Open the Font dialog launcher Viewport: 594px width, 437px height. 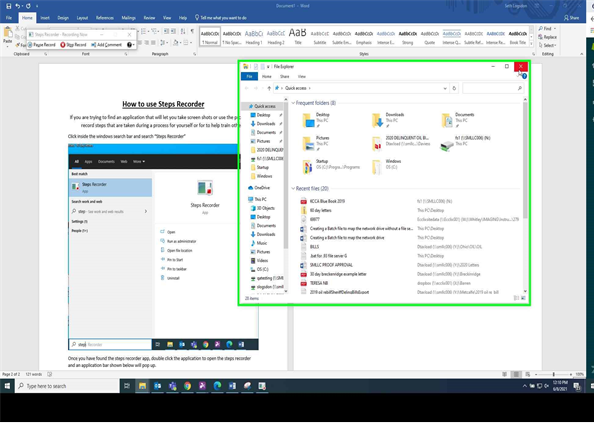coord(126,54)
